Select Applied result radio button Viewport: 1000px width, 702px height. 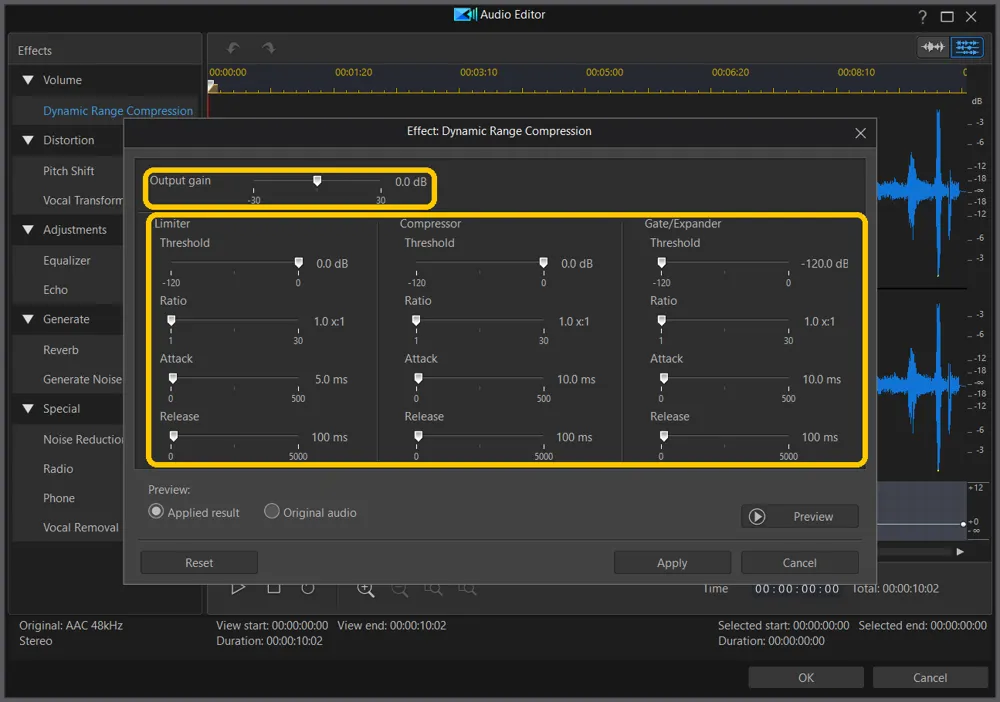156,511
